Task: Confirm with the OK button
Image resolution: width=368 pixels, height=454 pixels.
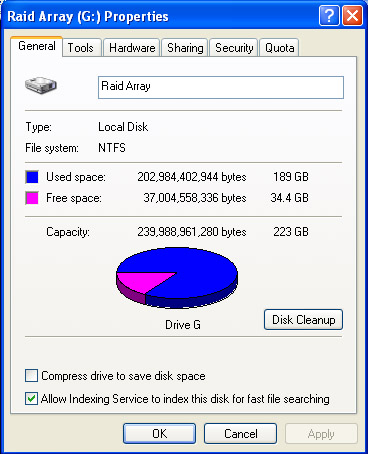Action: pyautogui.click(x=159, y=434)
